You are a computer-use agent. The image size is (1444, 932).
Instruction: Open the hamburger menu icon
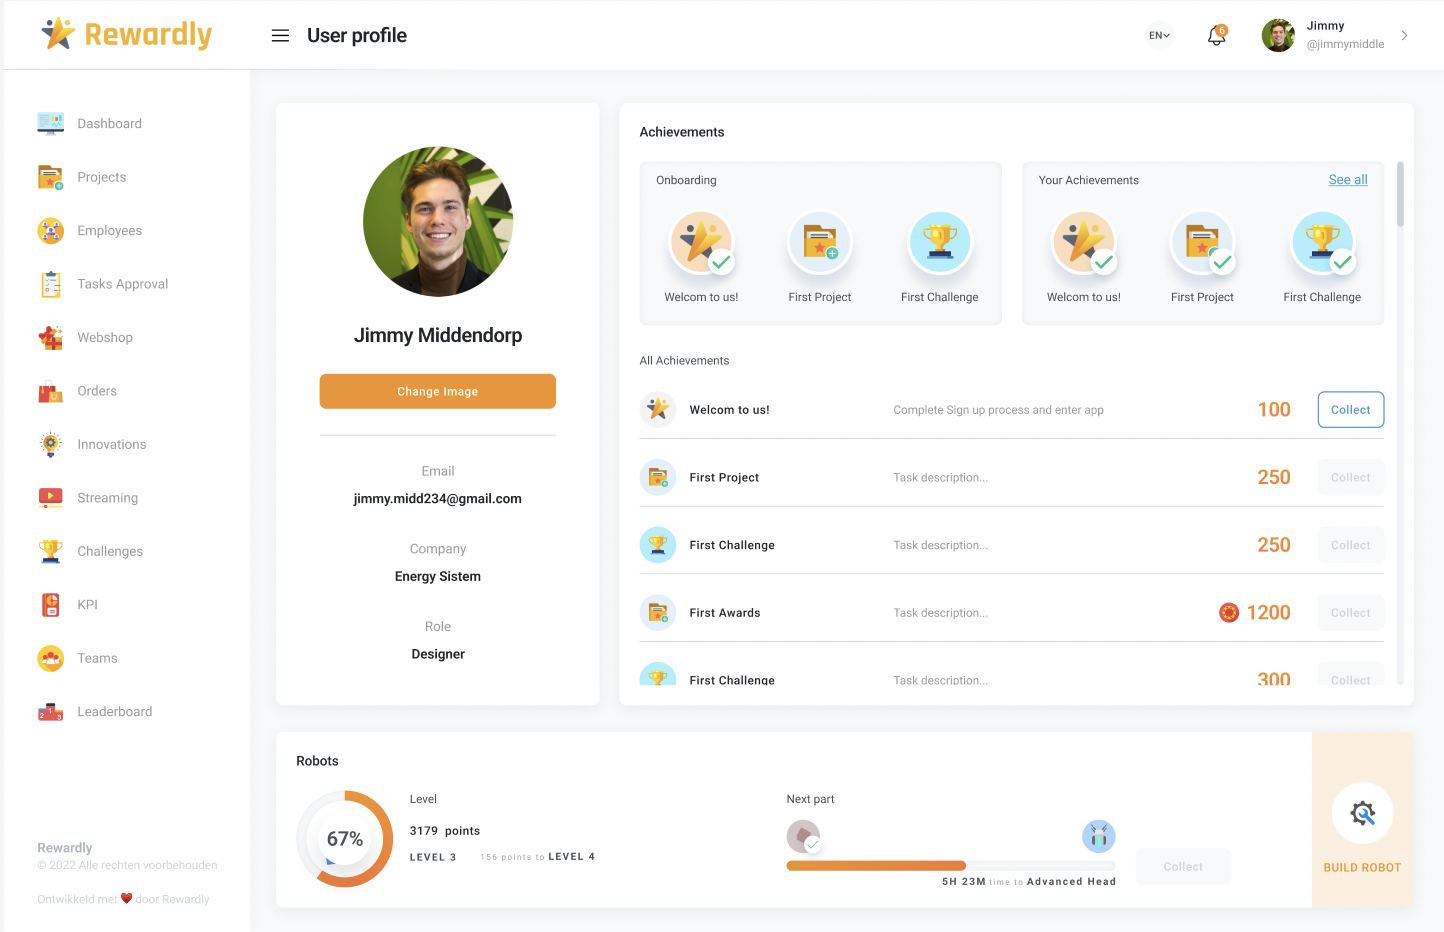tap(280, 36)
